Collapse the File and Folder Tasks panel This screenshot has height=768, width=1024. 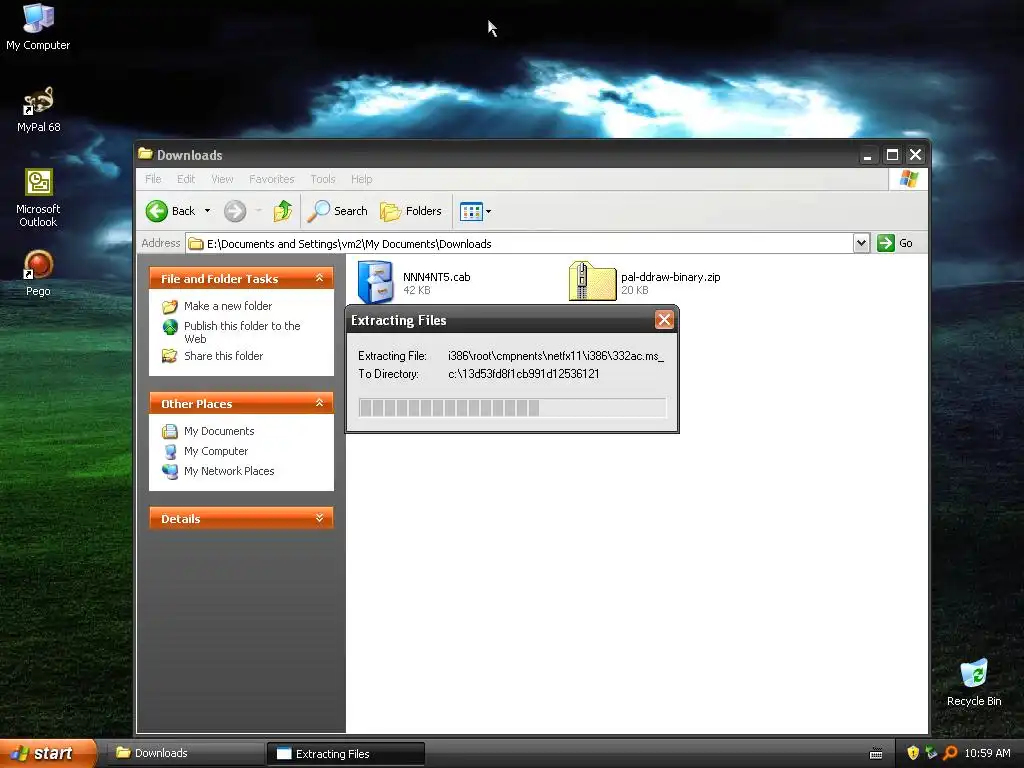coord(319,278)
